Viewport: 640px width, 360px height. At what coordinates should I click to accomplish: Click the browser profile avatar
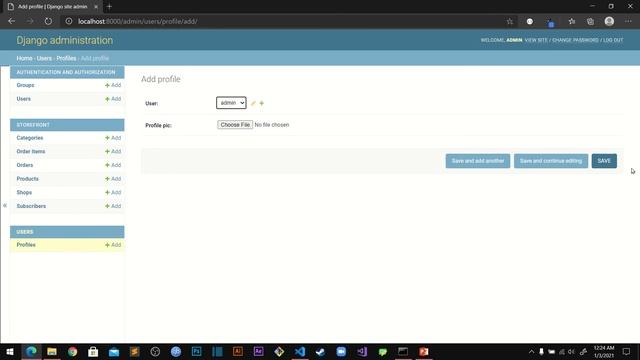coord(609,21)
